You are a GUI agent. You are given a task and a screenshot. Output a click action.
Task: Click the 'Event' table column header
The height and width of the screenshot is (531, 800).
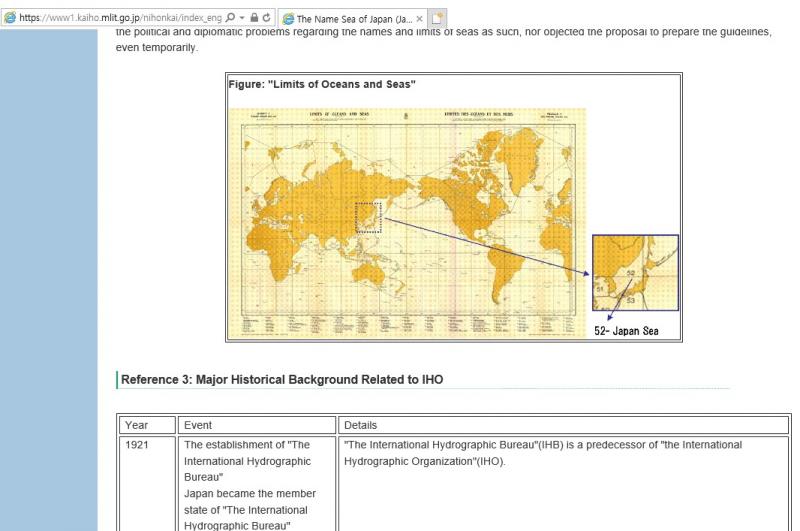200,424
